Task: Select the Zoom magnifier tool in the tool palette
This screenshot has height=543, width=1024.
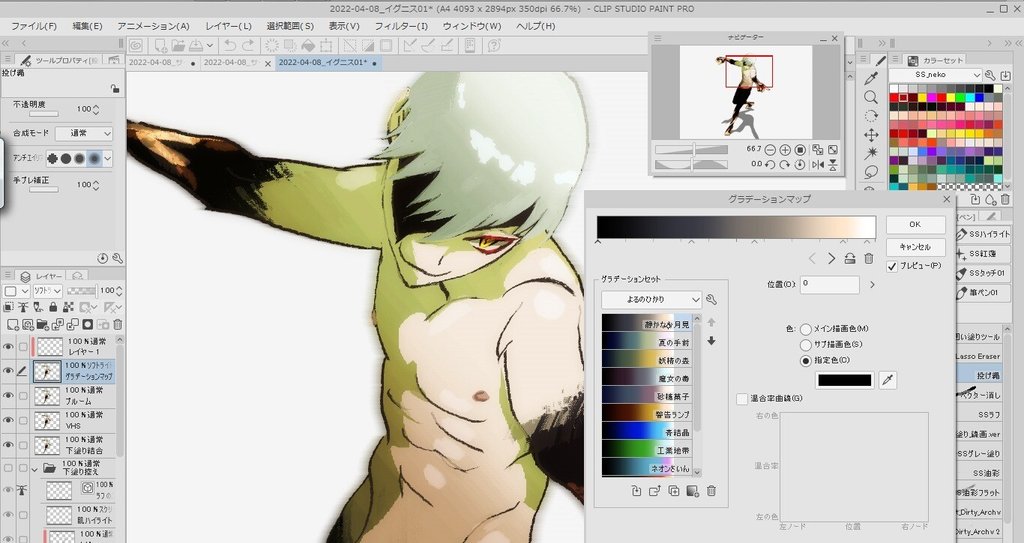Action: (x=871, y=97)
